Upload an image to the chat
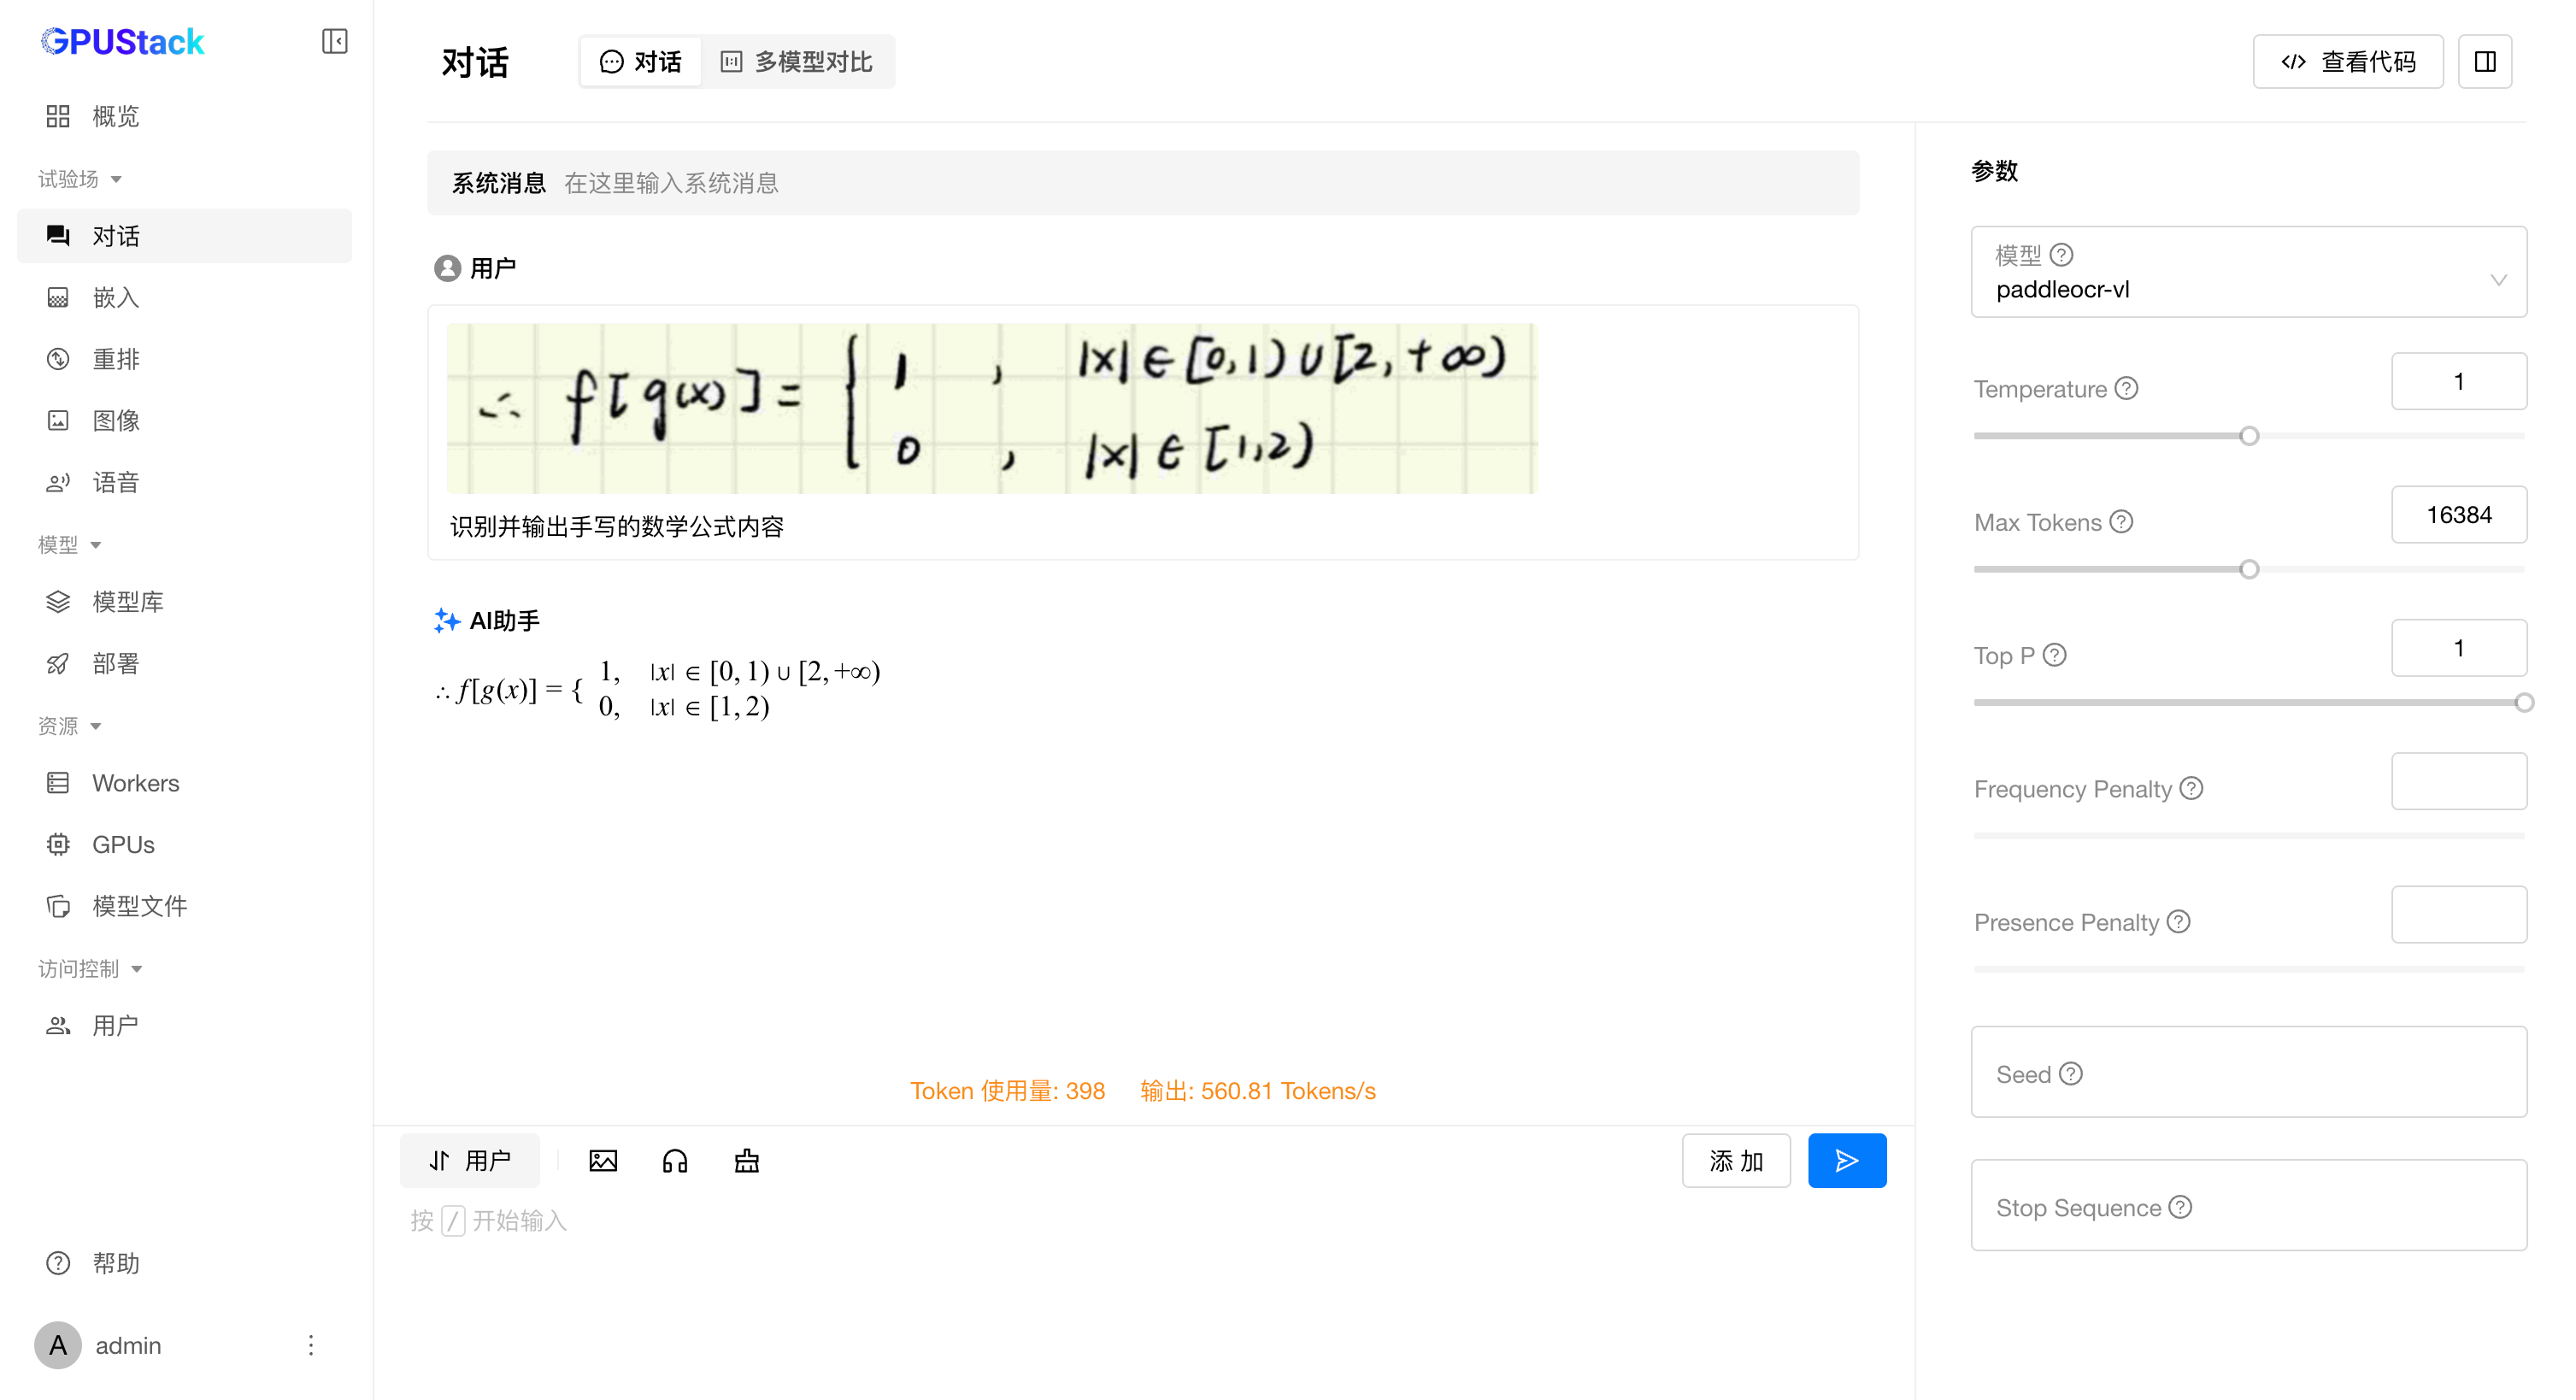This screenshot has width=2576, height=1400. (x=603, y=1160)
